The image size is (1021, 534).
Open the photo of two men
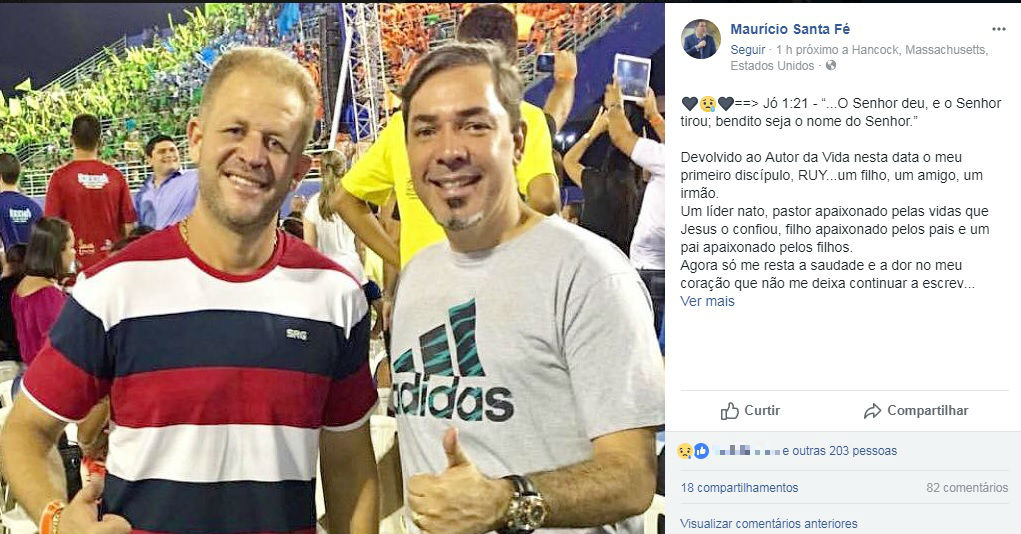point(332,268)
